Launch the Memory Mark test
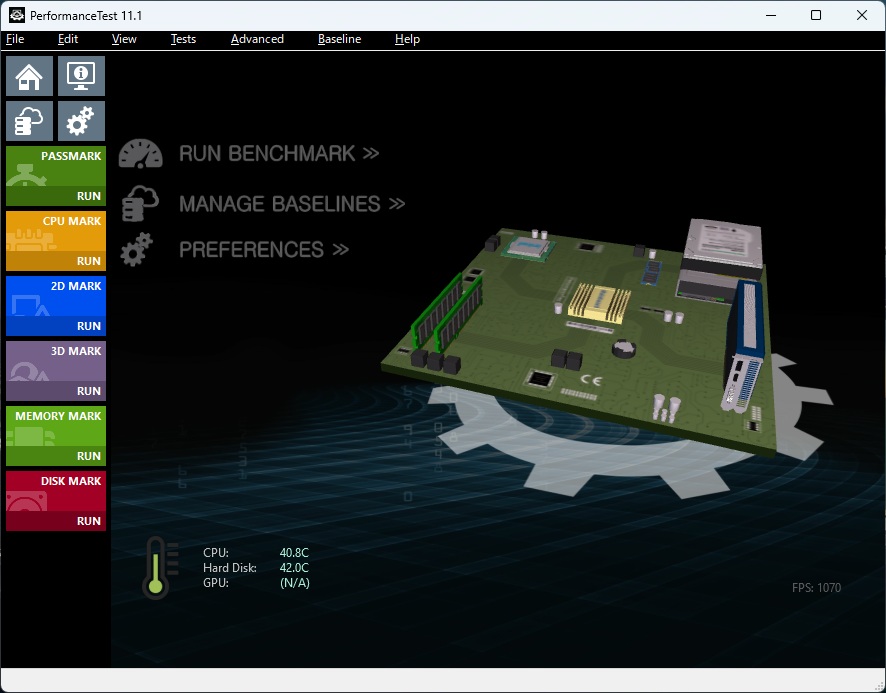 [x=56, y=436]
